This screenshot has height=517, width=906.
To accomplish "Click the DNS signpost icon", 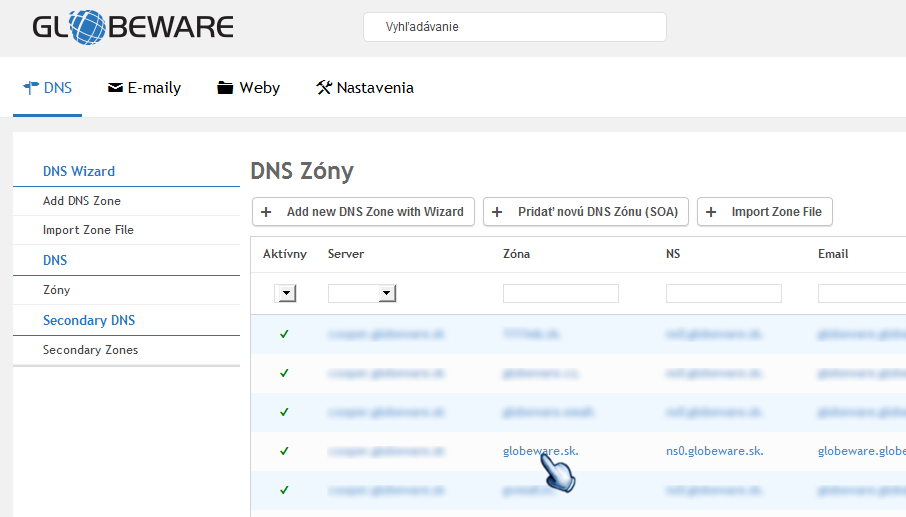I will [x=31, y=87].
